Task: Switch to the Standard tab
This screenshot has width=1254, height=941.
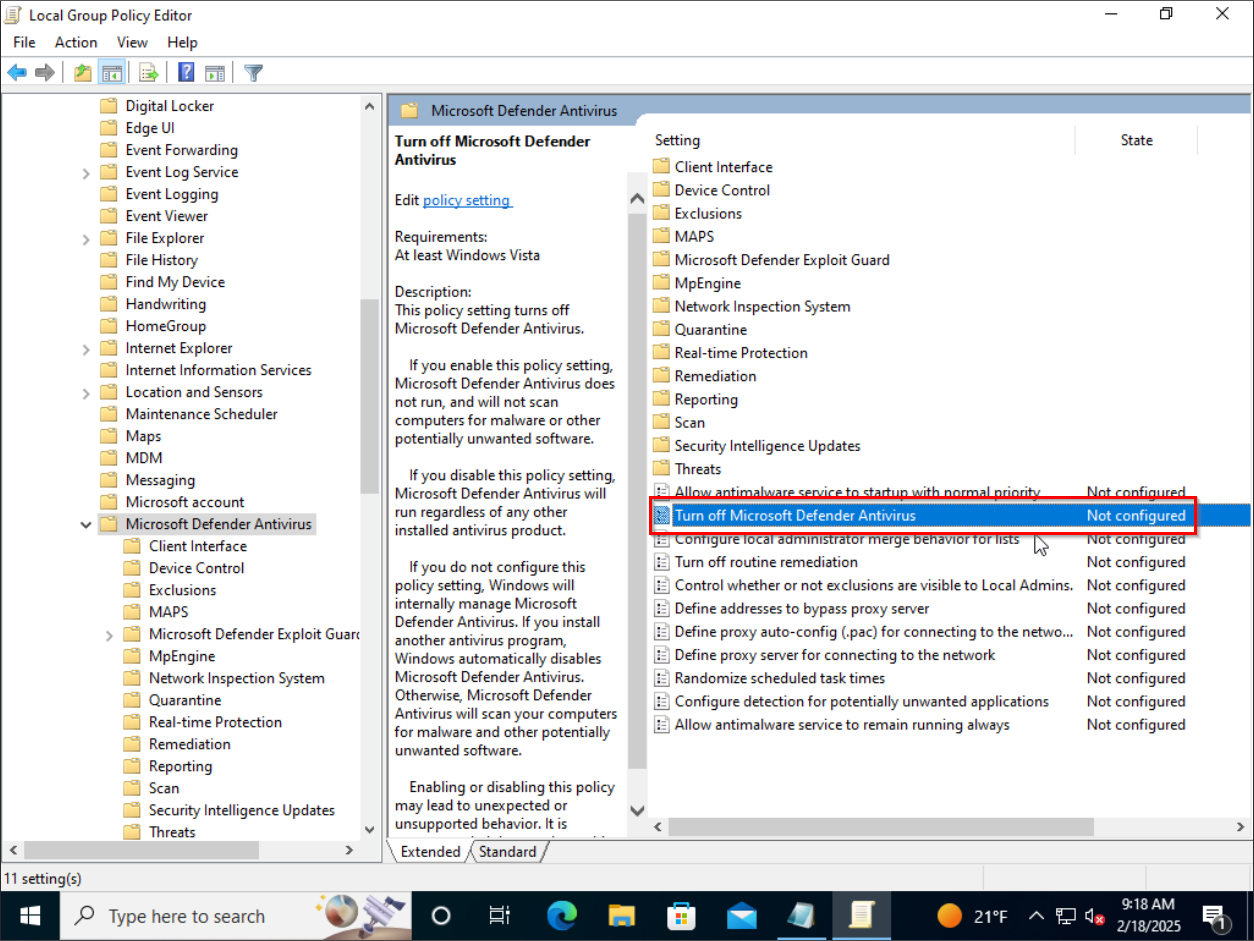Action: click(x=507, y=852)
